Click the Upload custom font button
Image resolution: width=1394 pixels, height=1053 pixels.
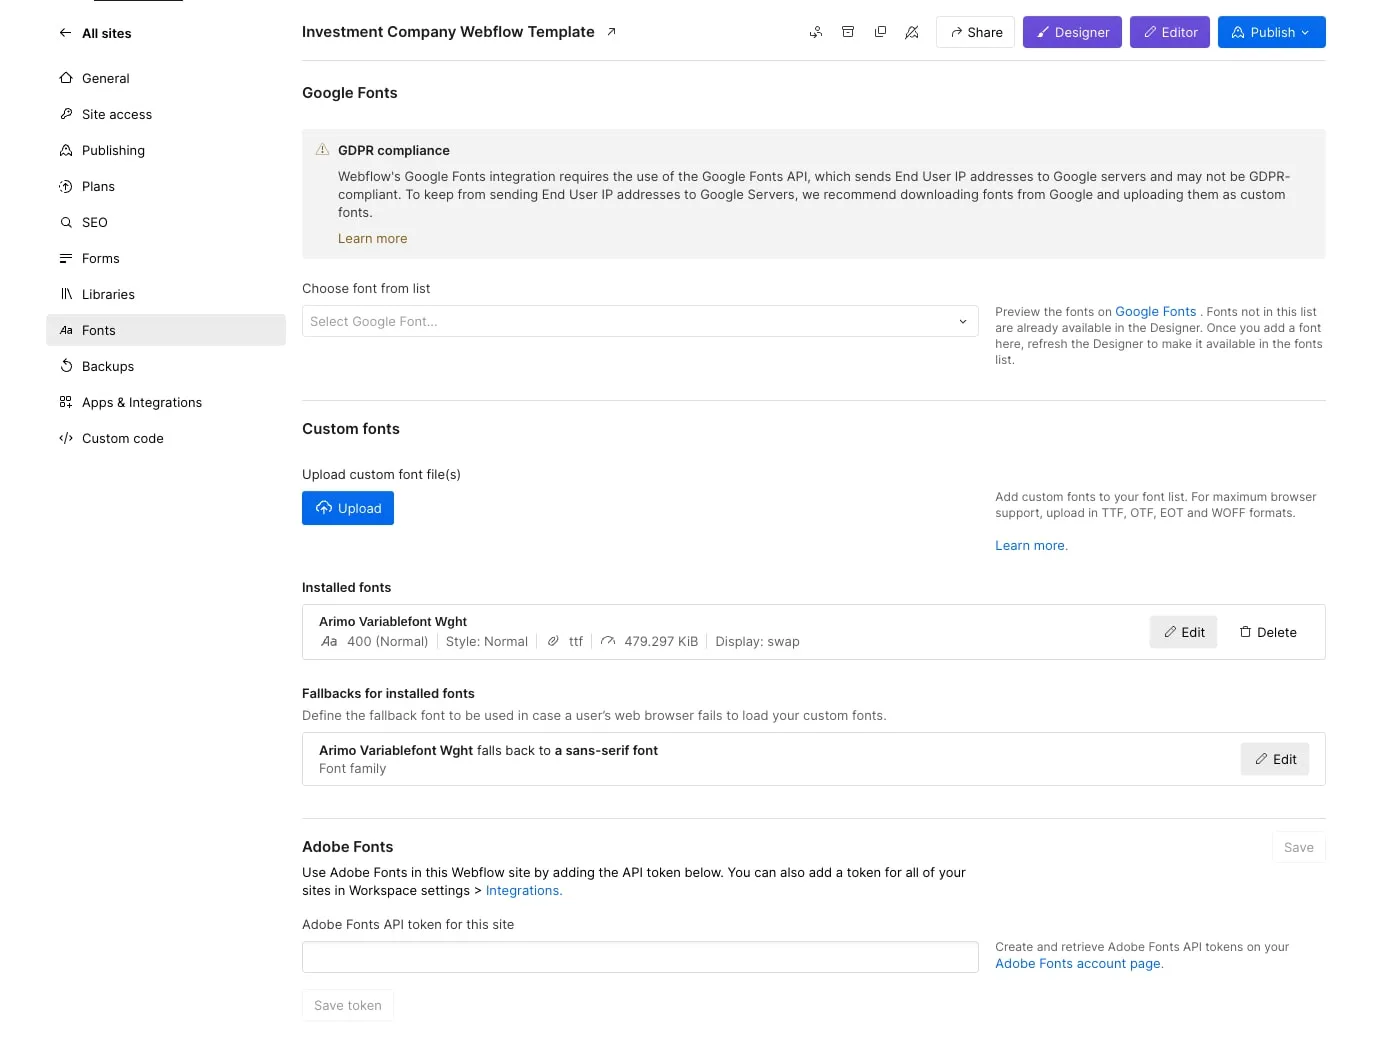348,508
